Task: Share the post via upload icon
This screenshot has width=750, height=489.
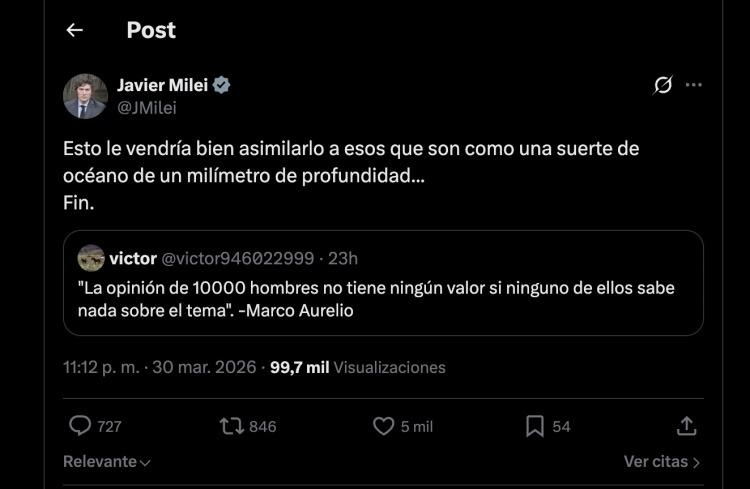Action: click(686, 426)
